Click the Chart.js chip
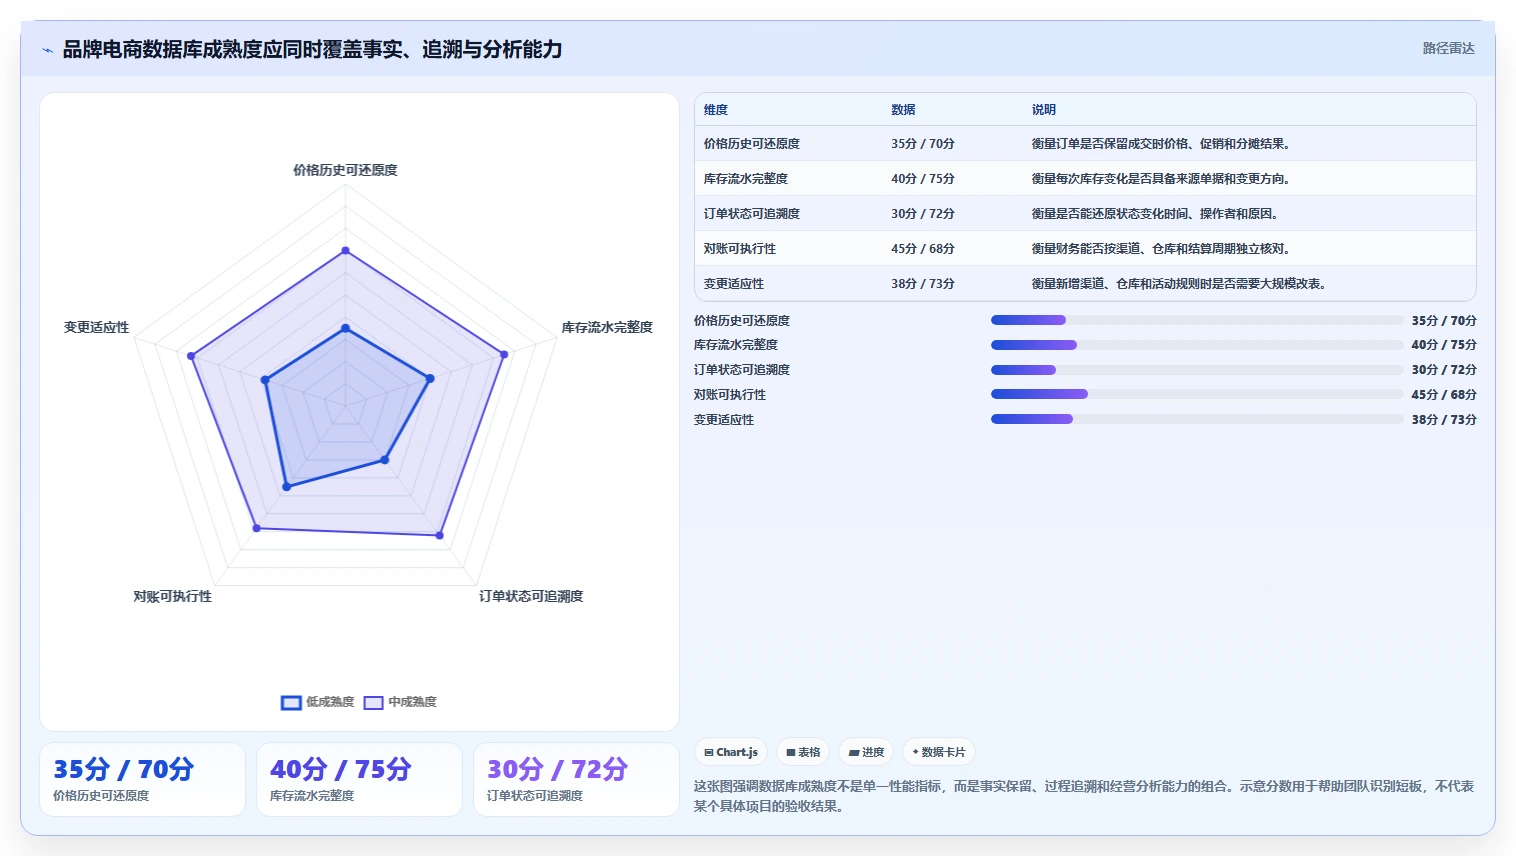The height and width of the screenshot is (856, 1516). tap(731, 752)
